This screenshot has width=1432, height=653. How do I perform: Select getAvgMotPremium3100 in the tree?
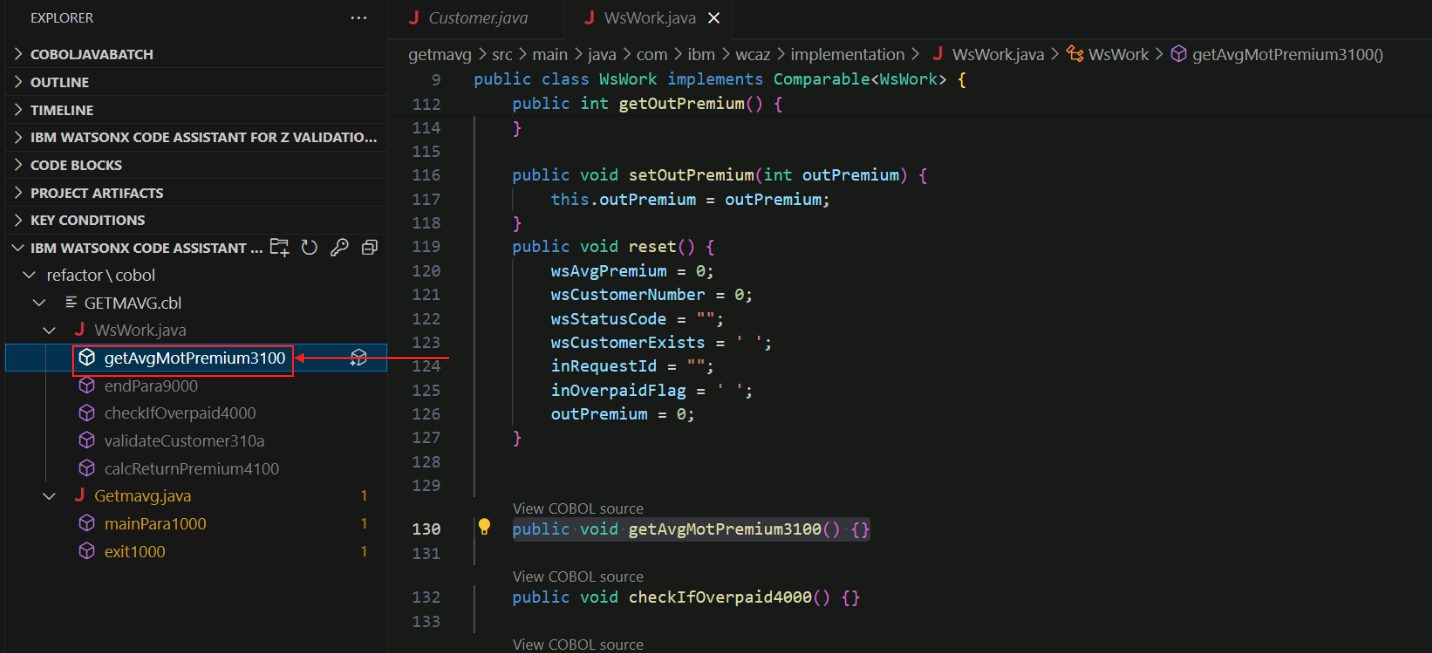(x=195, y=358)
